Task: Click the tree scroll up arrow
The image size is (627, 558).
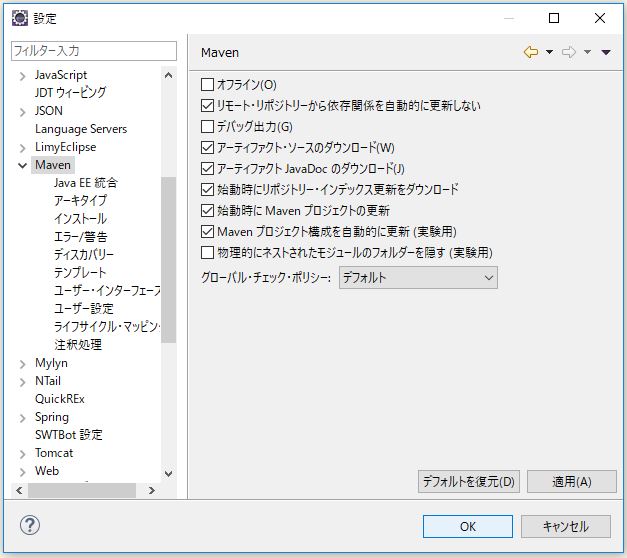Action: [168, 75]
